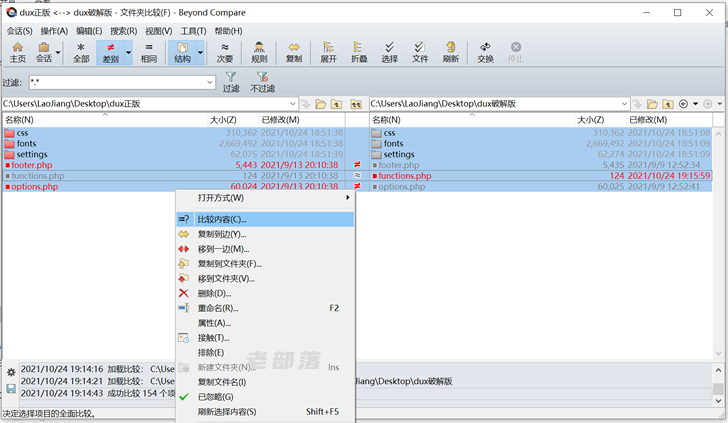Open dropdown arrow next to 差别

pyautogui.click(x=129, y=52)
